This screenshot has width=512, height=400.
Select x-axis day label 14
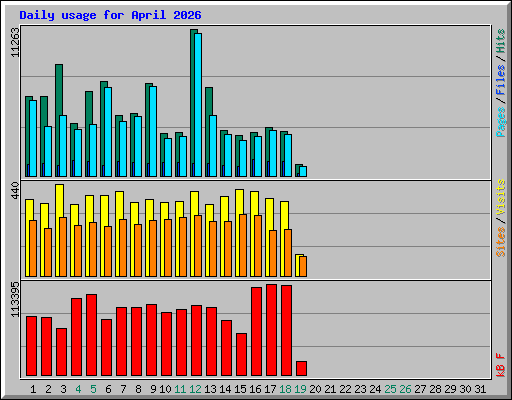[x=225, y=389]
